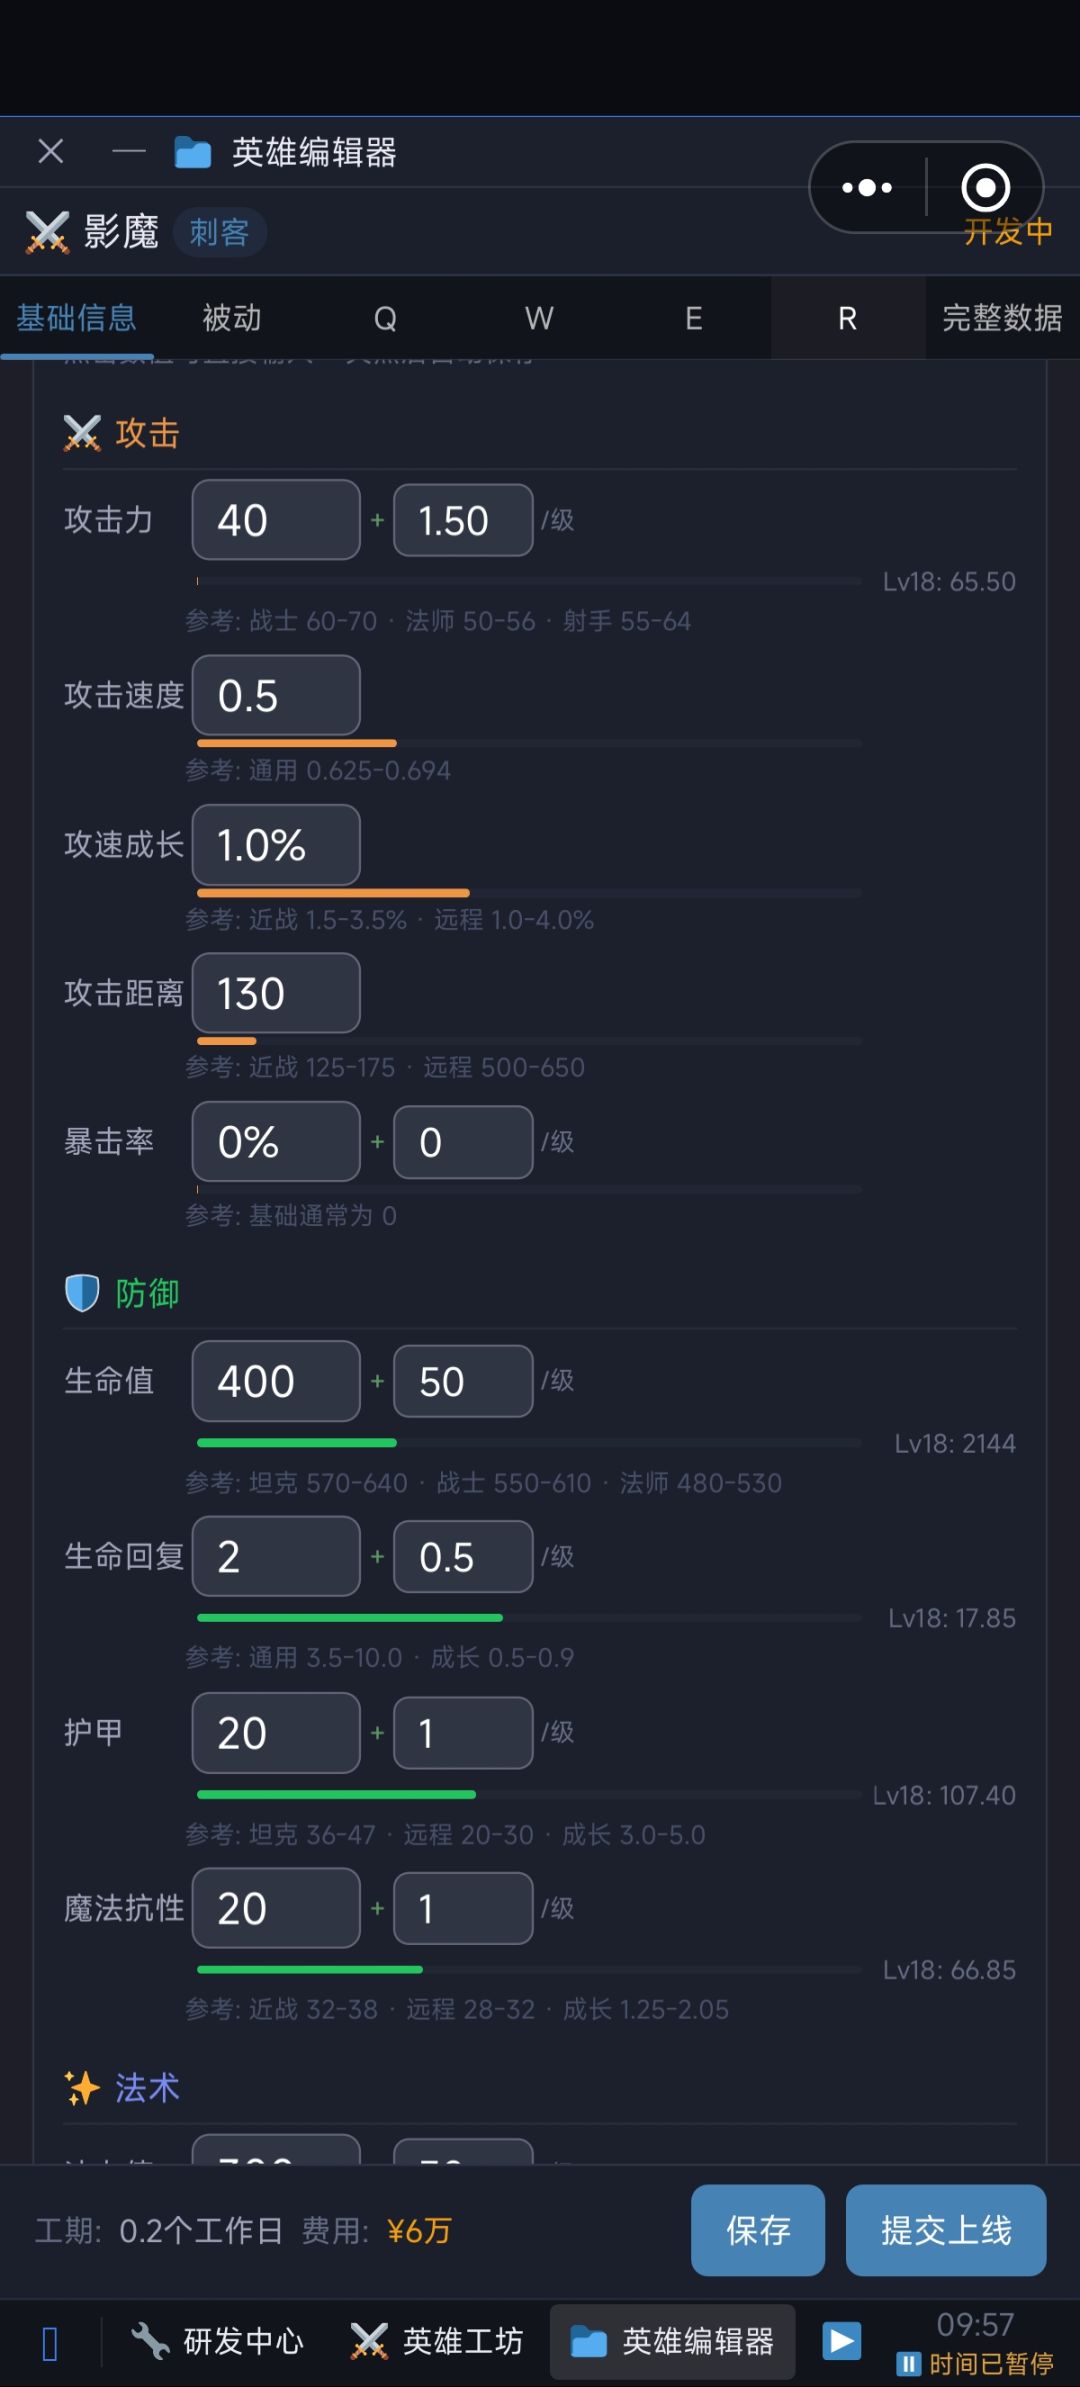
Task: Click the blue start icon at taskbar left
Action: coord(50,2343)
